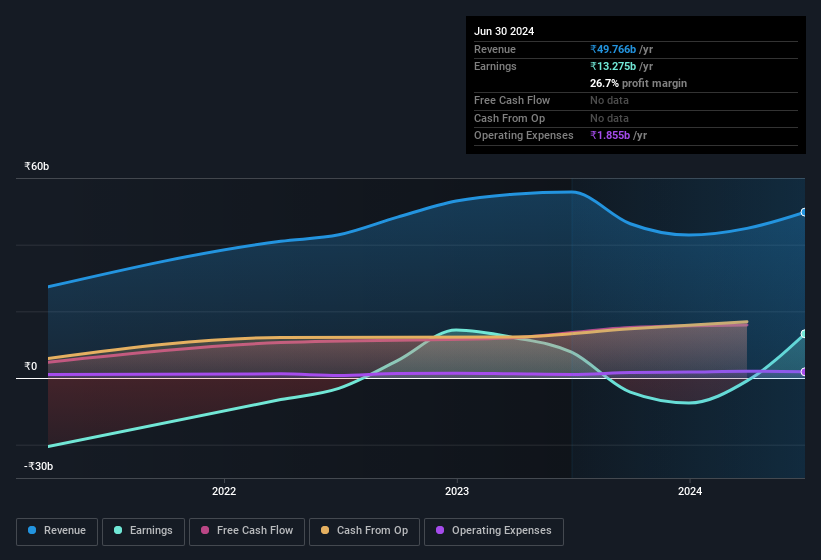Click the Cash From Op row's No data text

tap(609, 118)
